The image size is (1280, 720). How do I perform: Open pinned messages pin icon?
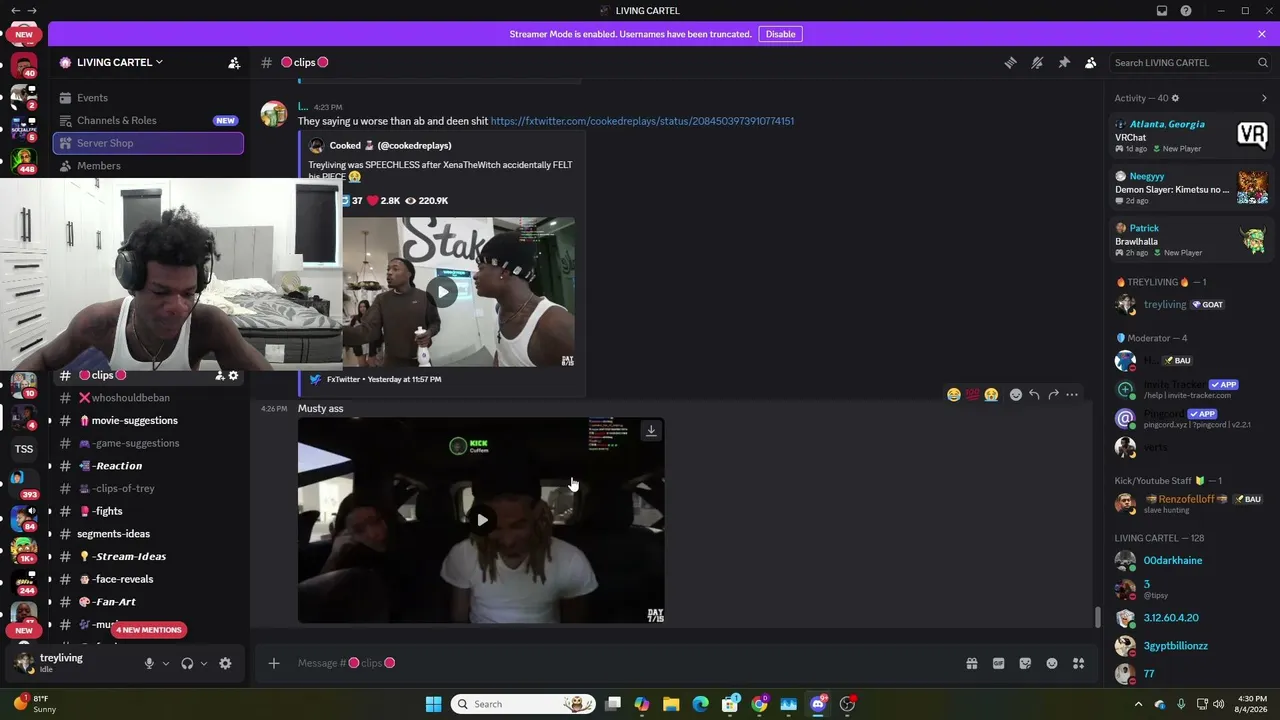point(1064,62)
